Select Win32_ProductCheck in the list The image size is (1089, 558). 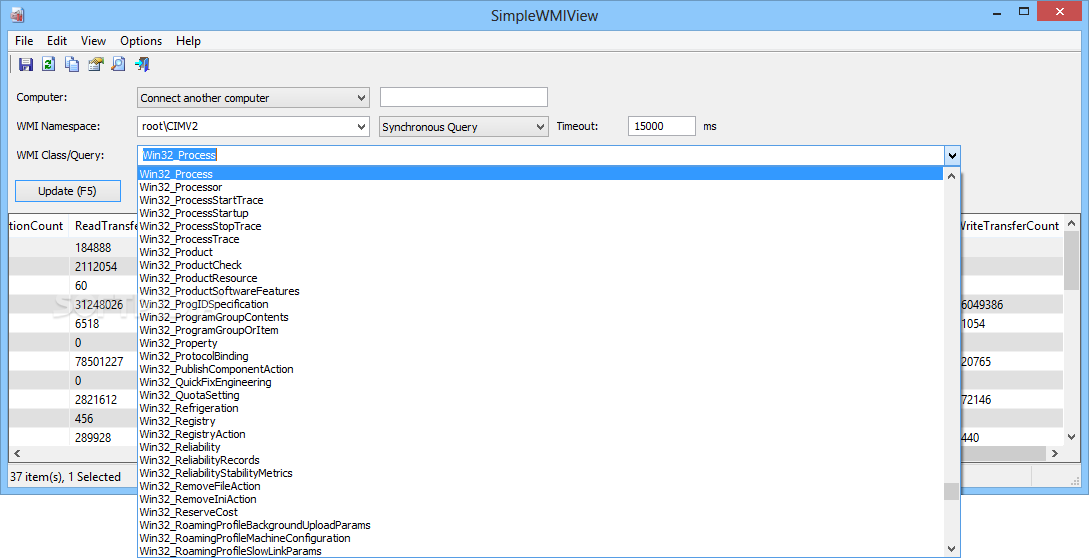[540, 265]
